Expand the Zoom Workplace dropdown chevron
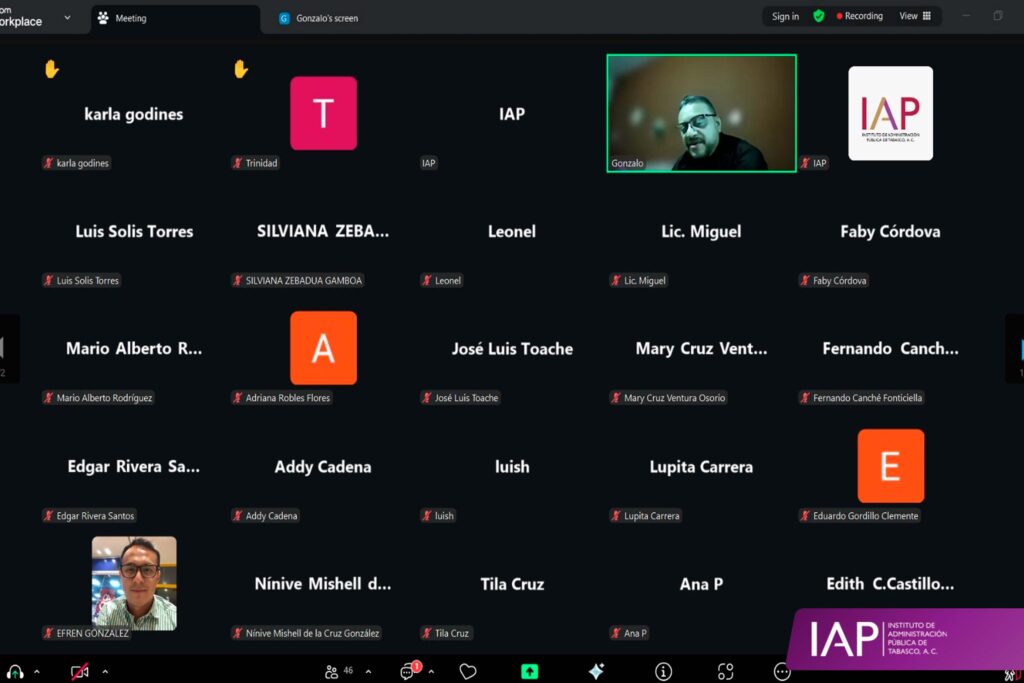This screenshot has height=683, width=1024. (68, 17)
